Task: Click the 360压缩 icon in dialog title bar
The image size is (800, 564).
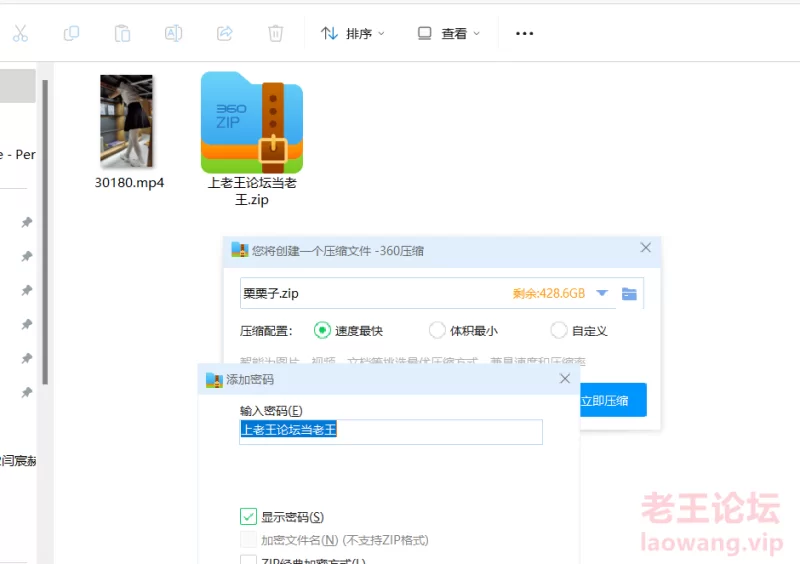Action: click(x=240, y=250)
